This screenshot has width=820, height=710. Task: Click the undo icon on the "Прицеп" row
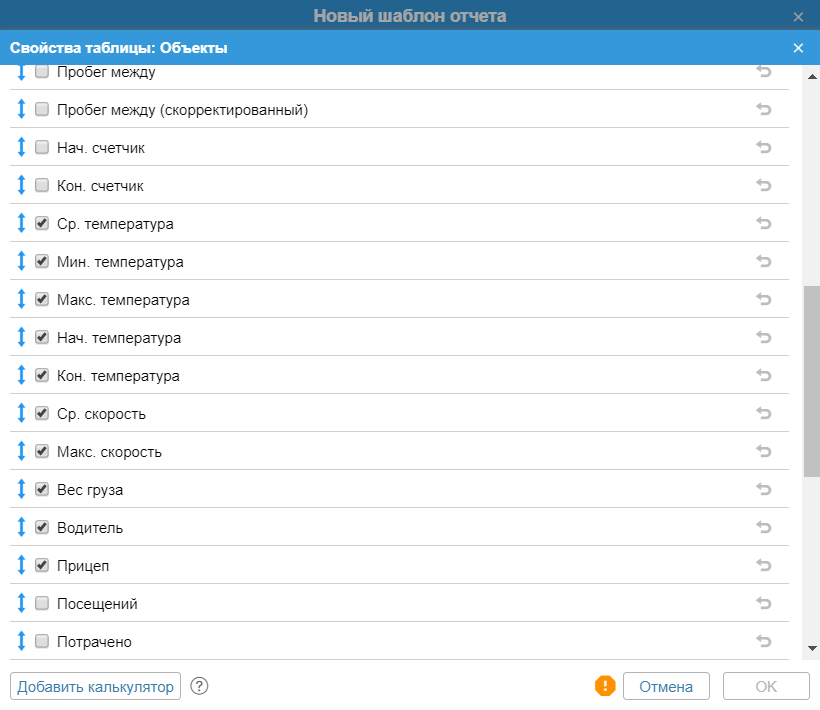tap(763, 565)
